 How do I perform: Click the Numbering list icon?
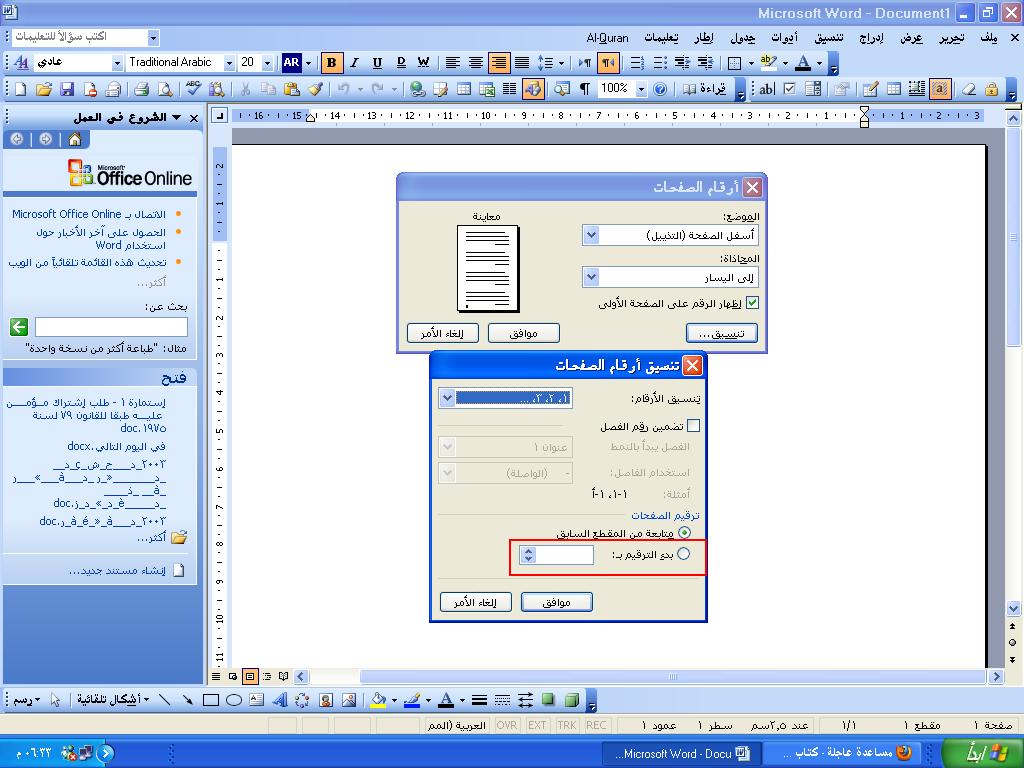(637, 63)
